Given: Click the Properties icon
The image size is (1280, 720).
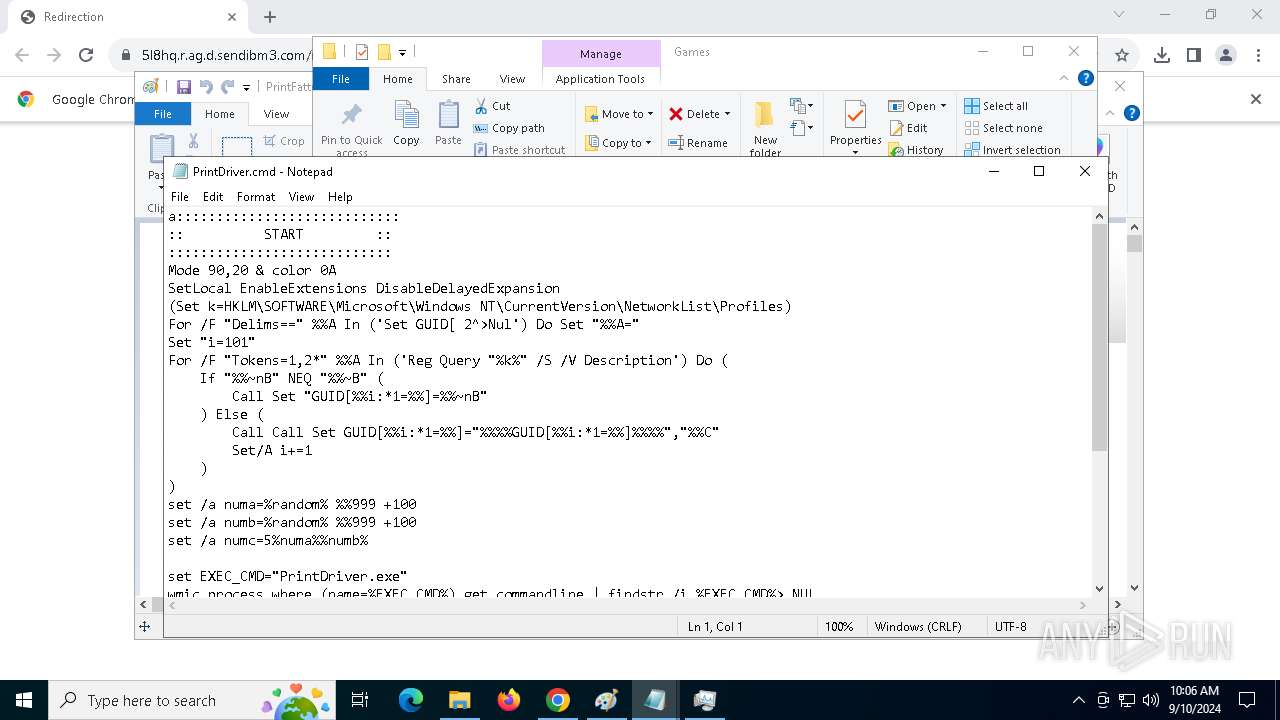Looking at the screenshot, I should 855,116.
